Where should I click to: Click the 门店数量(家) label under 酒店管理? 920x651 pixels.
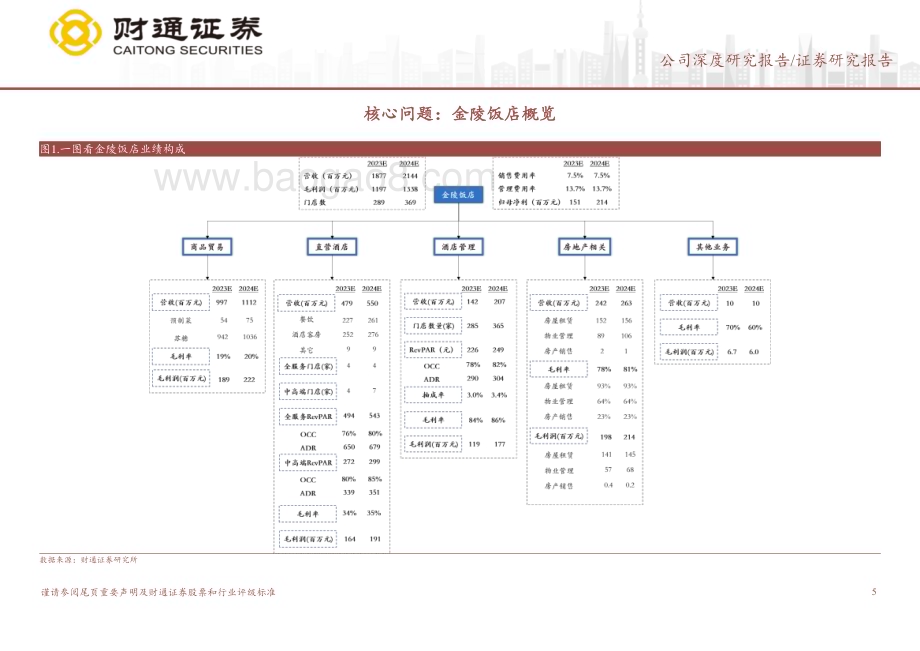point(433,326)
